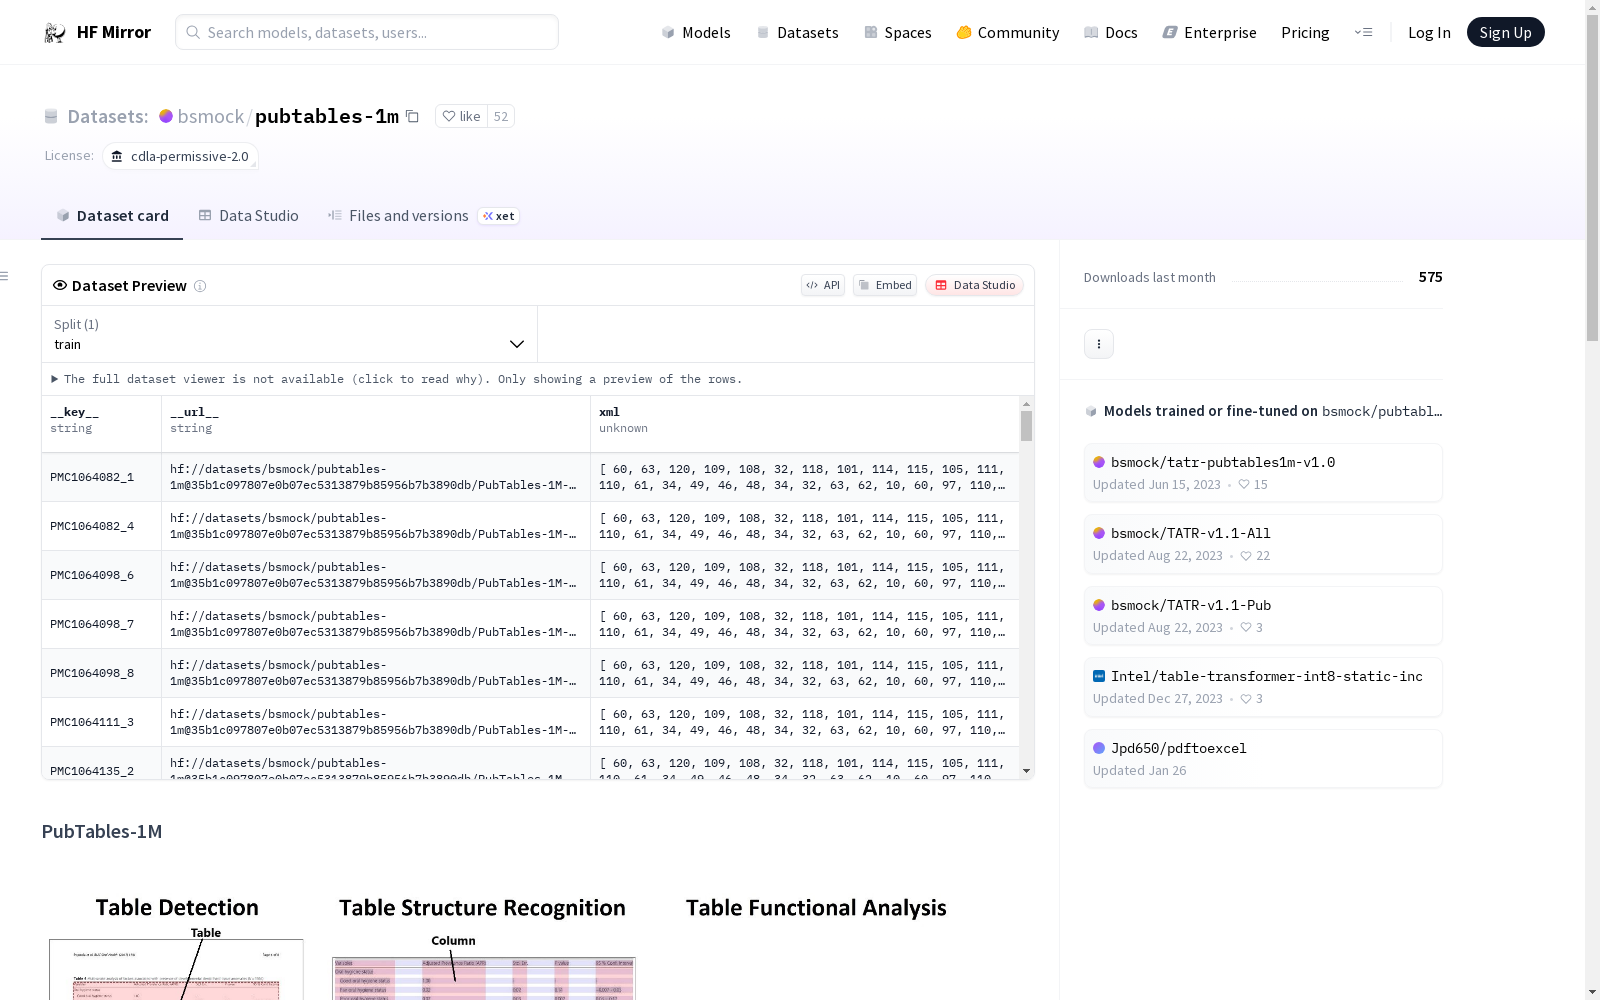Click the HF Mirror logo icon
This screenshot has height=1000, width=1600.
tap(55, 33)
